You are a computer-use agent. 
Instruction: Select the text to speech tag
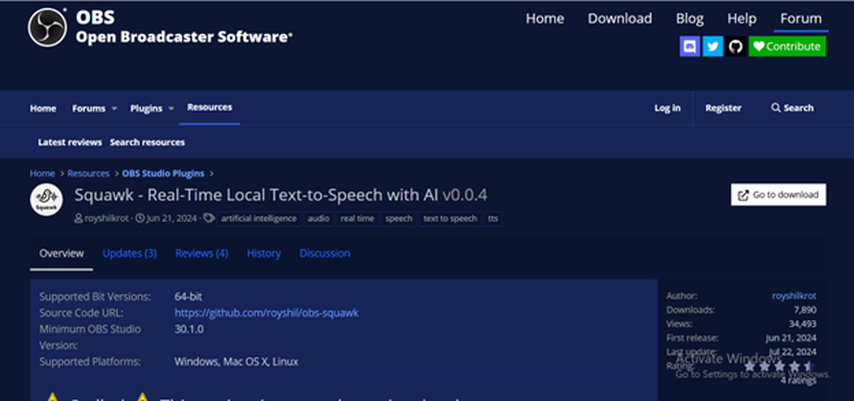(450, 218)
